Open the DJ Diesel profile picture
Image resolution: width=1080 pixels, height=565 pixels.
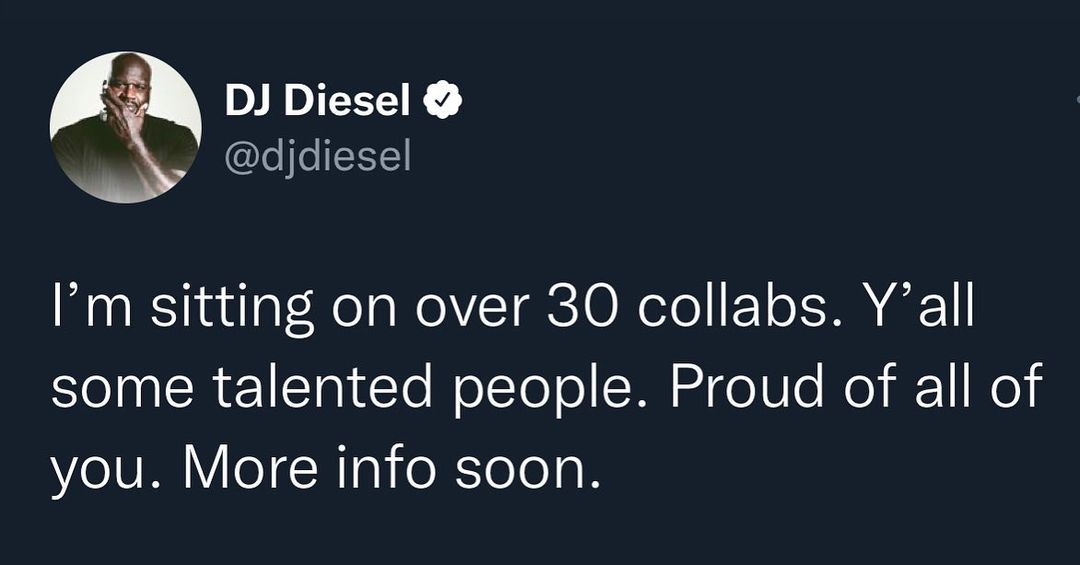pyautogui.click(x=125, y=127)
